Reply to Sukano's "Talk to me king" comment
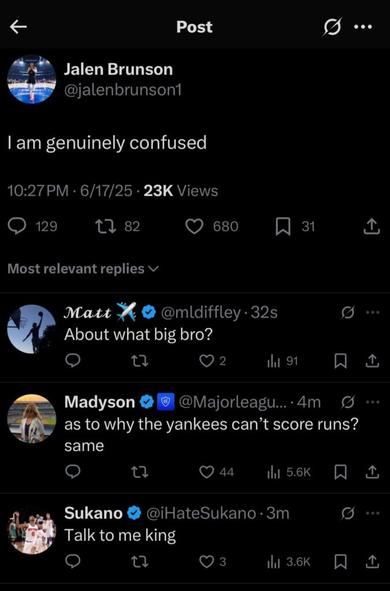The image size is (390, 591). point(72,562)
